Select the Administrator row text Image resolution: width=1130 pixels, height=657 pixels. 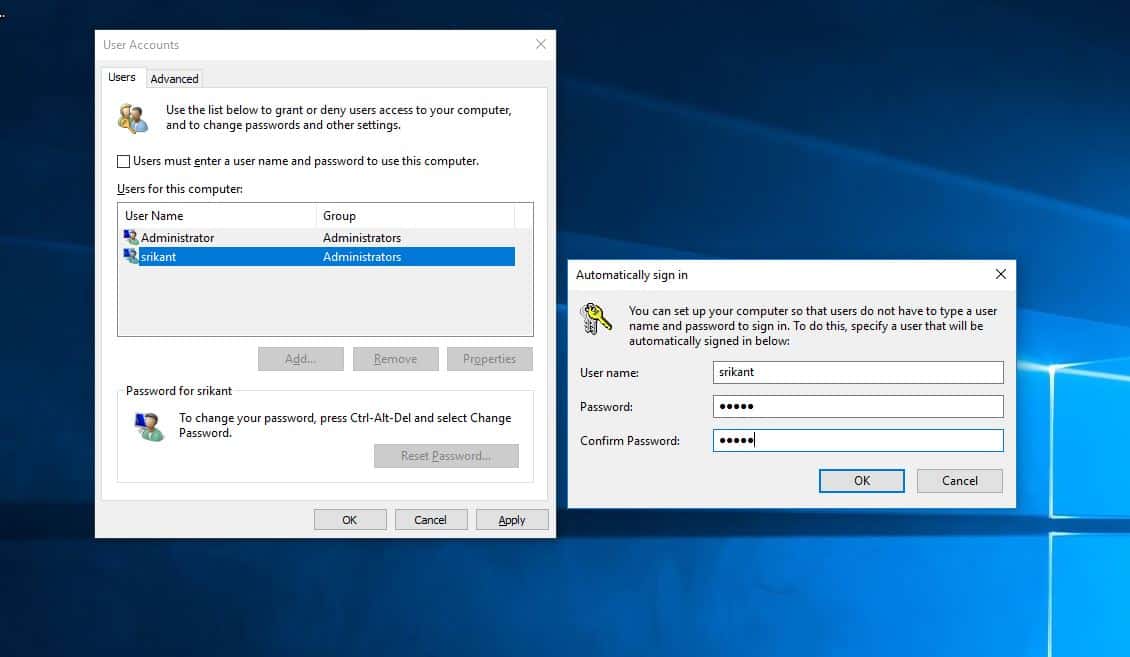coord(177,238)
